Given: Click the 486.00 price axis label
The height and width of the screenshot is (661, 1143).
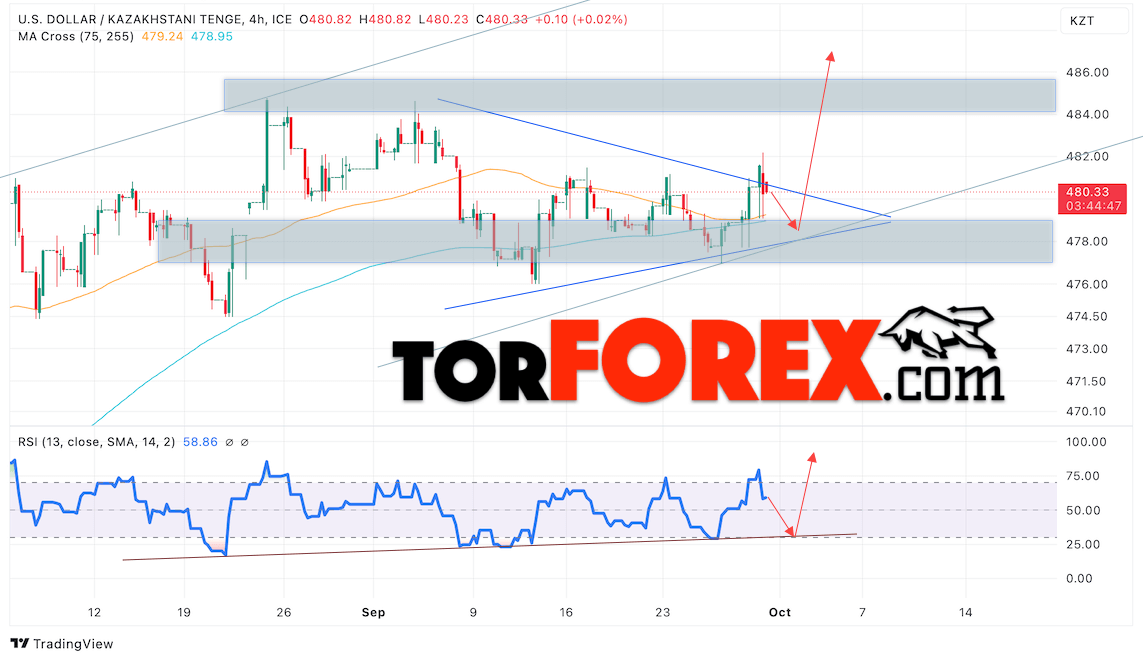Looking at the screenshot, I should click(1087, 72).
